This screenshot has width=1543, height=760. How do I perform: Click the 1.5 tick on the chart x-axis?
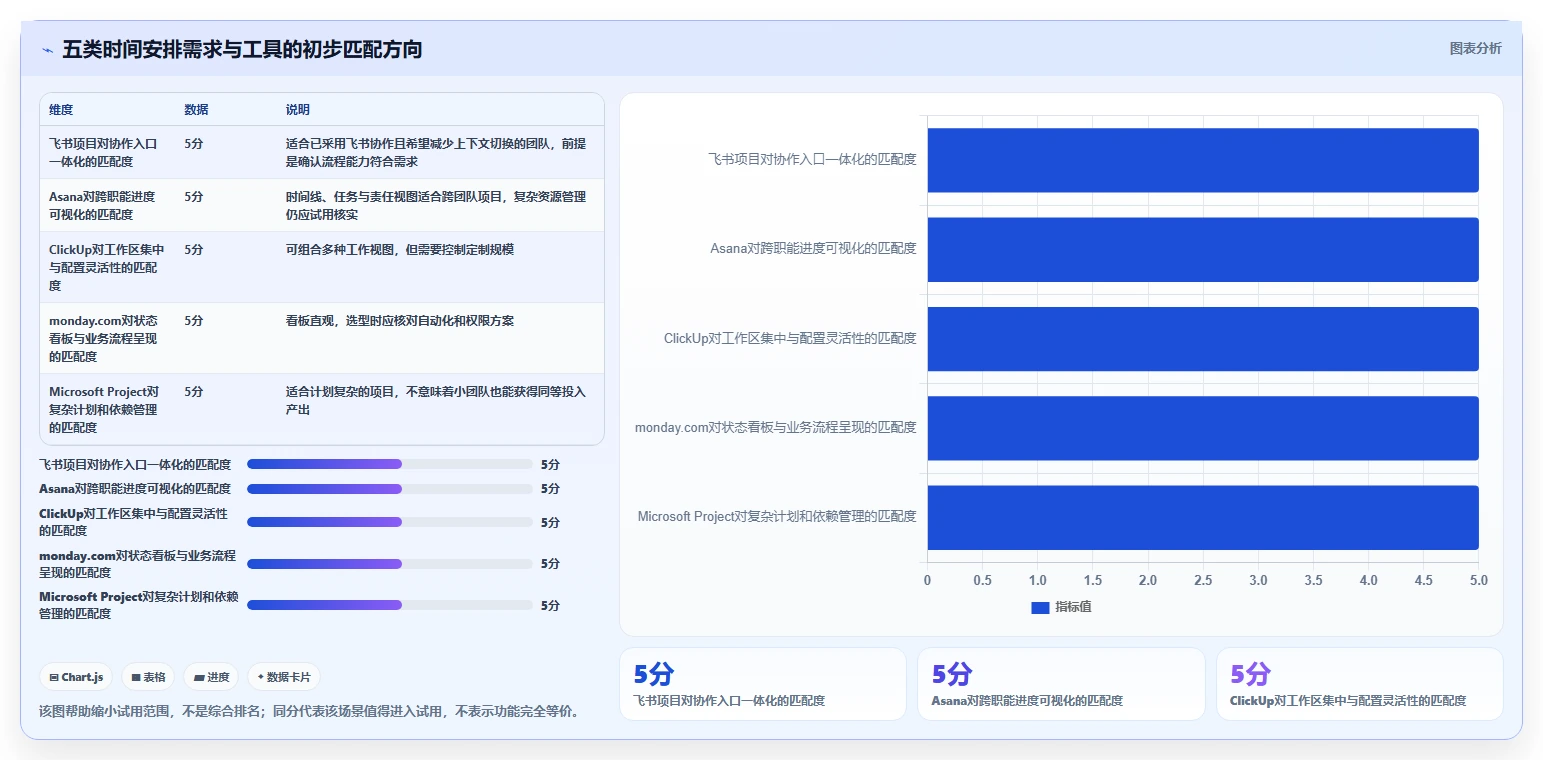(x=1092, y=581)
